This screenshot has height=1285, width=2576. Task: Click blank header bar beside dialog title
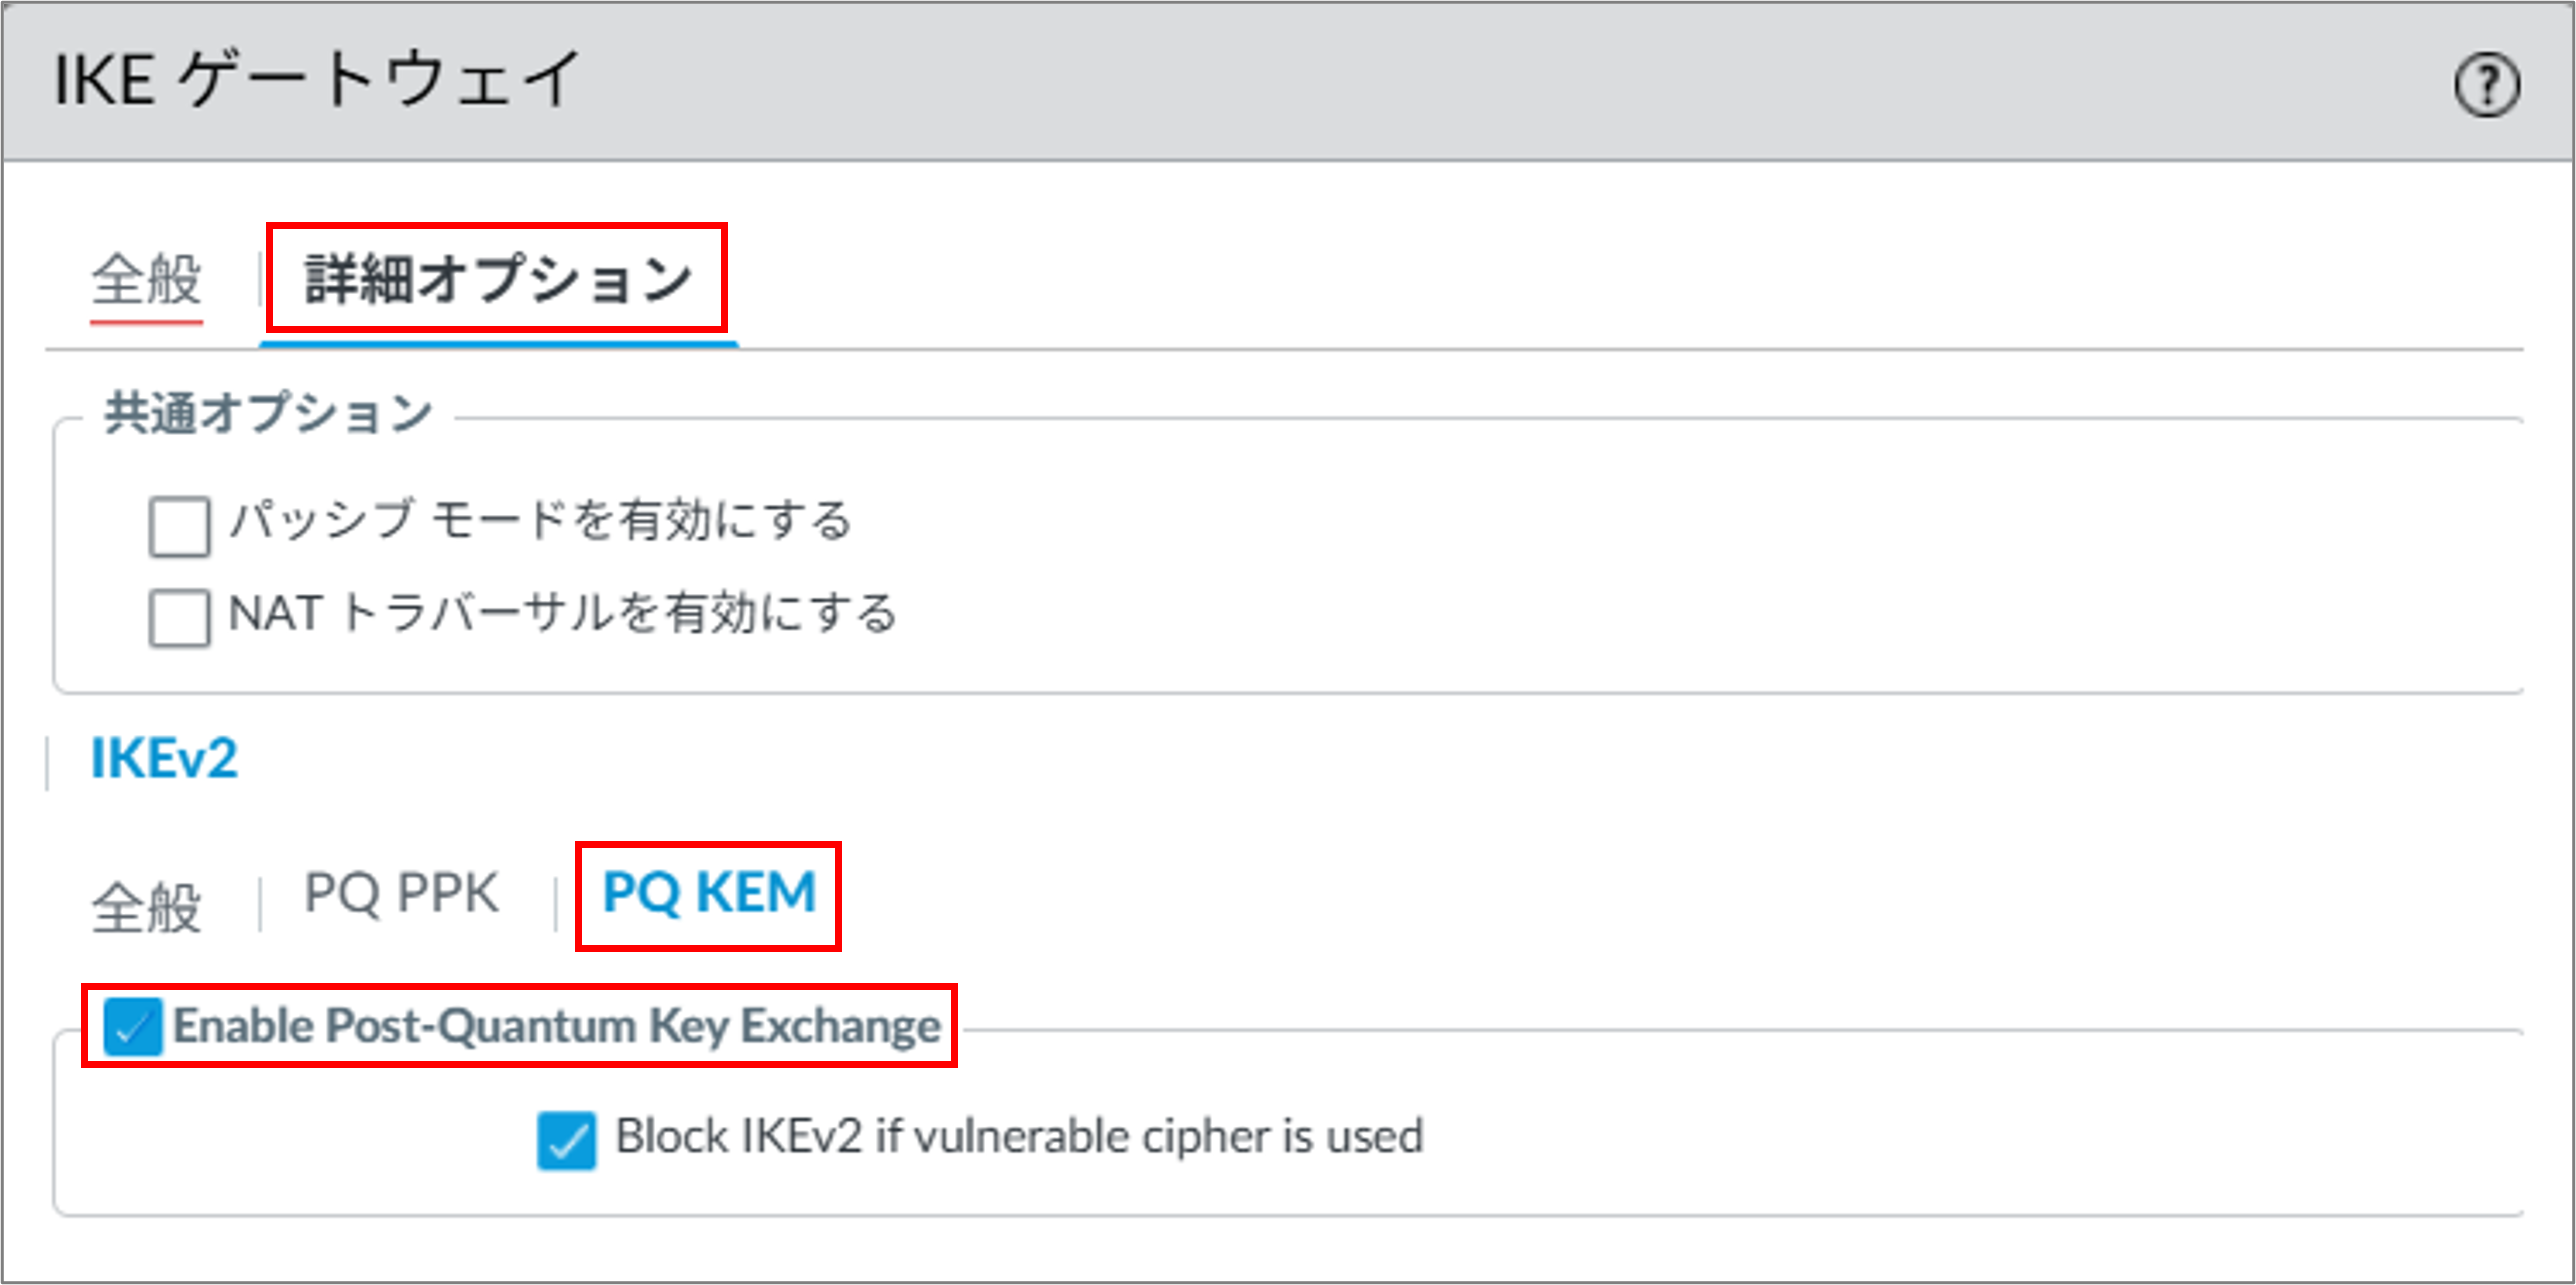[1500, 80]
